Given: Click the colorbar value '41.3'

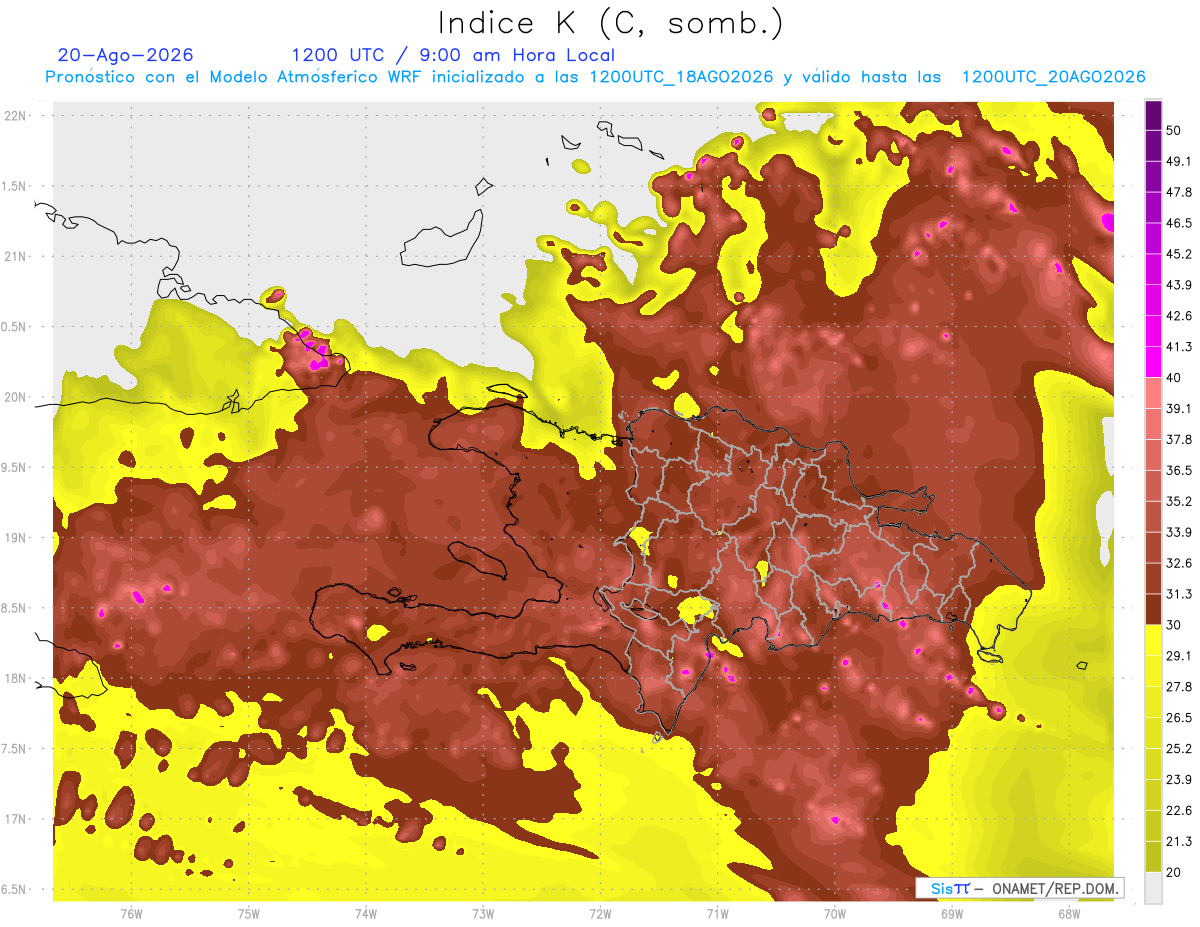Looking at the screenshot, I should [1179, 347].
